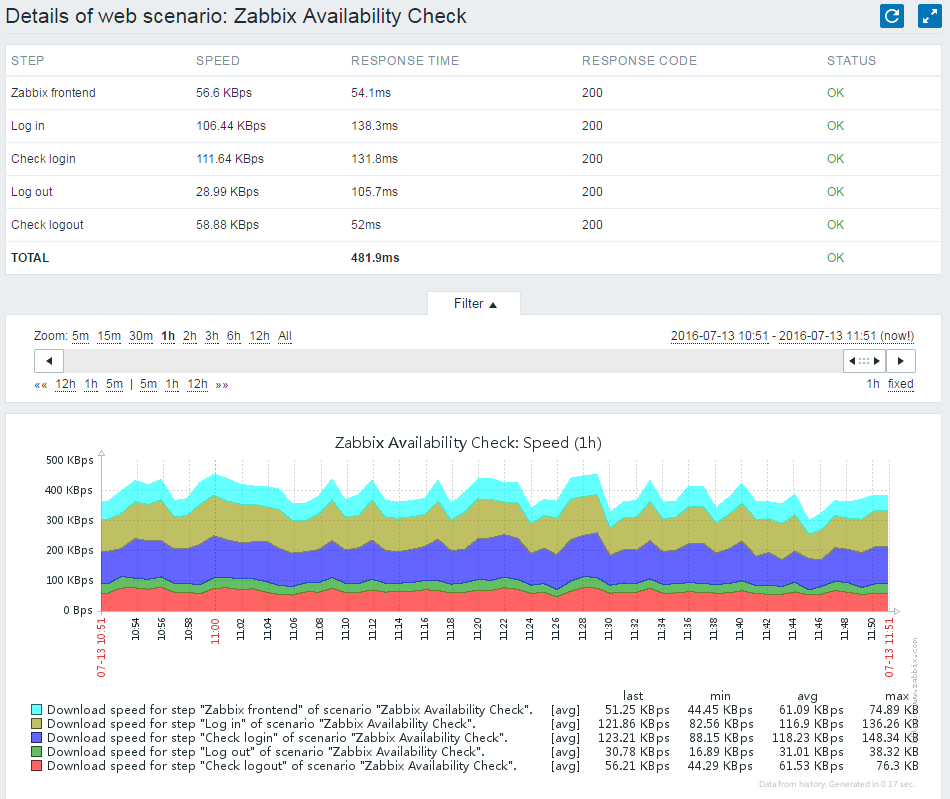The height and width of the screenshot is (799, 950).
Task: Click the 56.6 KBps speed value
Action: click(x=224, y=93)
